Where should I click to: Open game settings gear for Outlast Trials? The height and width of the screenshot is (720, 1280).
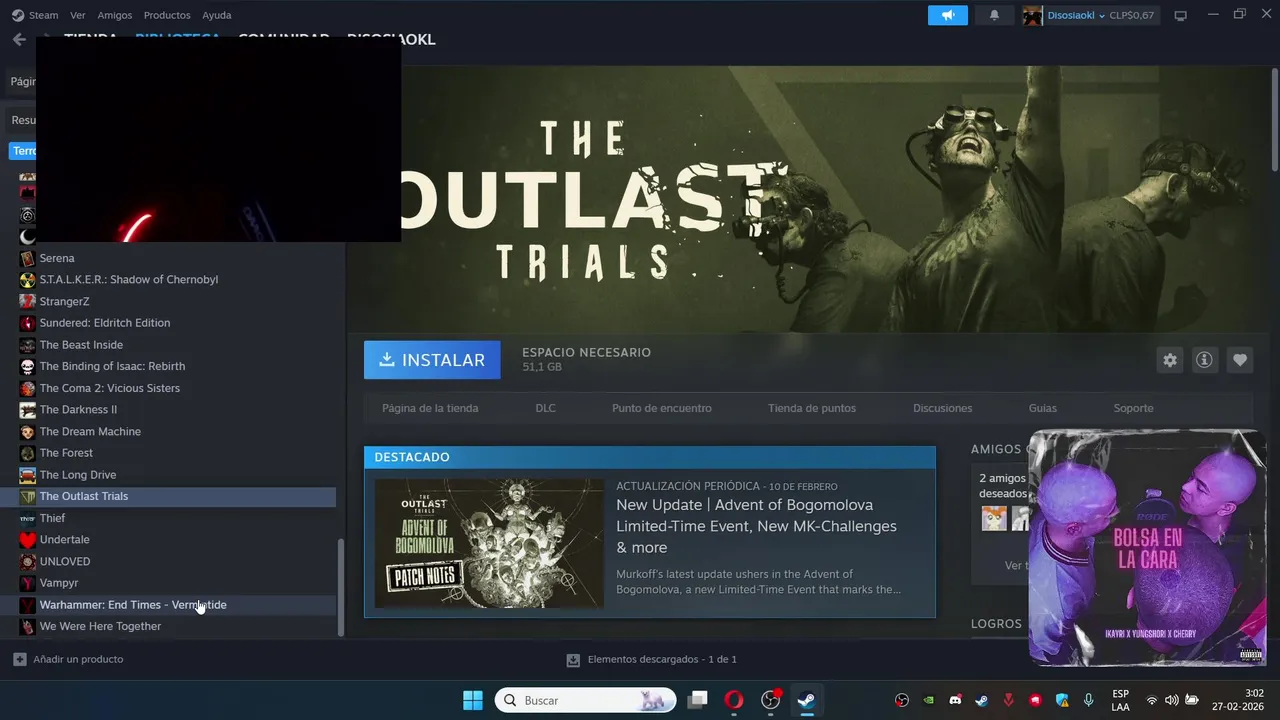click(x=1169, y=360)
